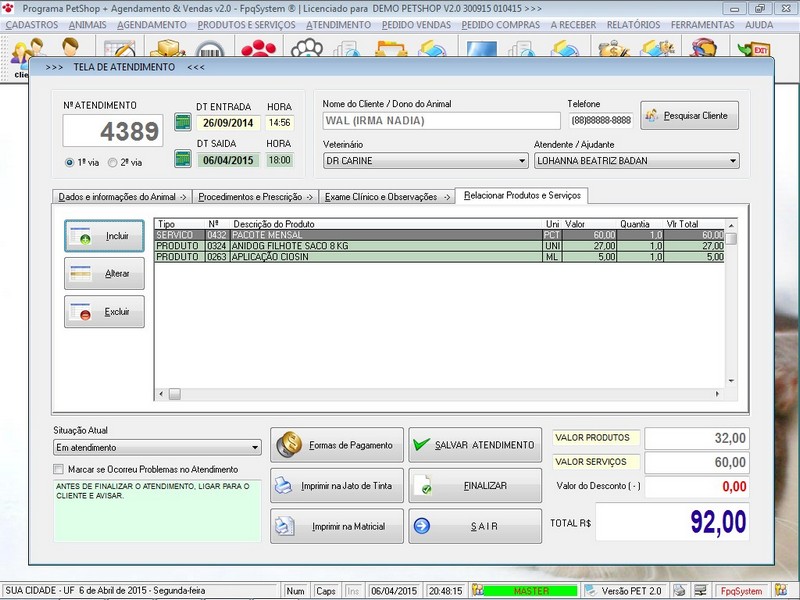Image resolution: width=800 pixels, height=600 pixels.
Task: Select the 2ª via radio option
Action: pyautogui.click(x=113, y=162)
